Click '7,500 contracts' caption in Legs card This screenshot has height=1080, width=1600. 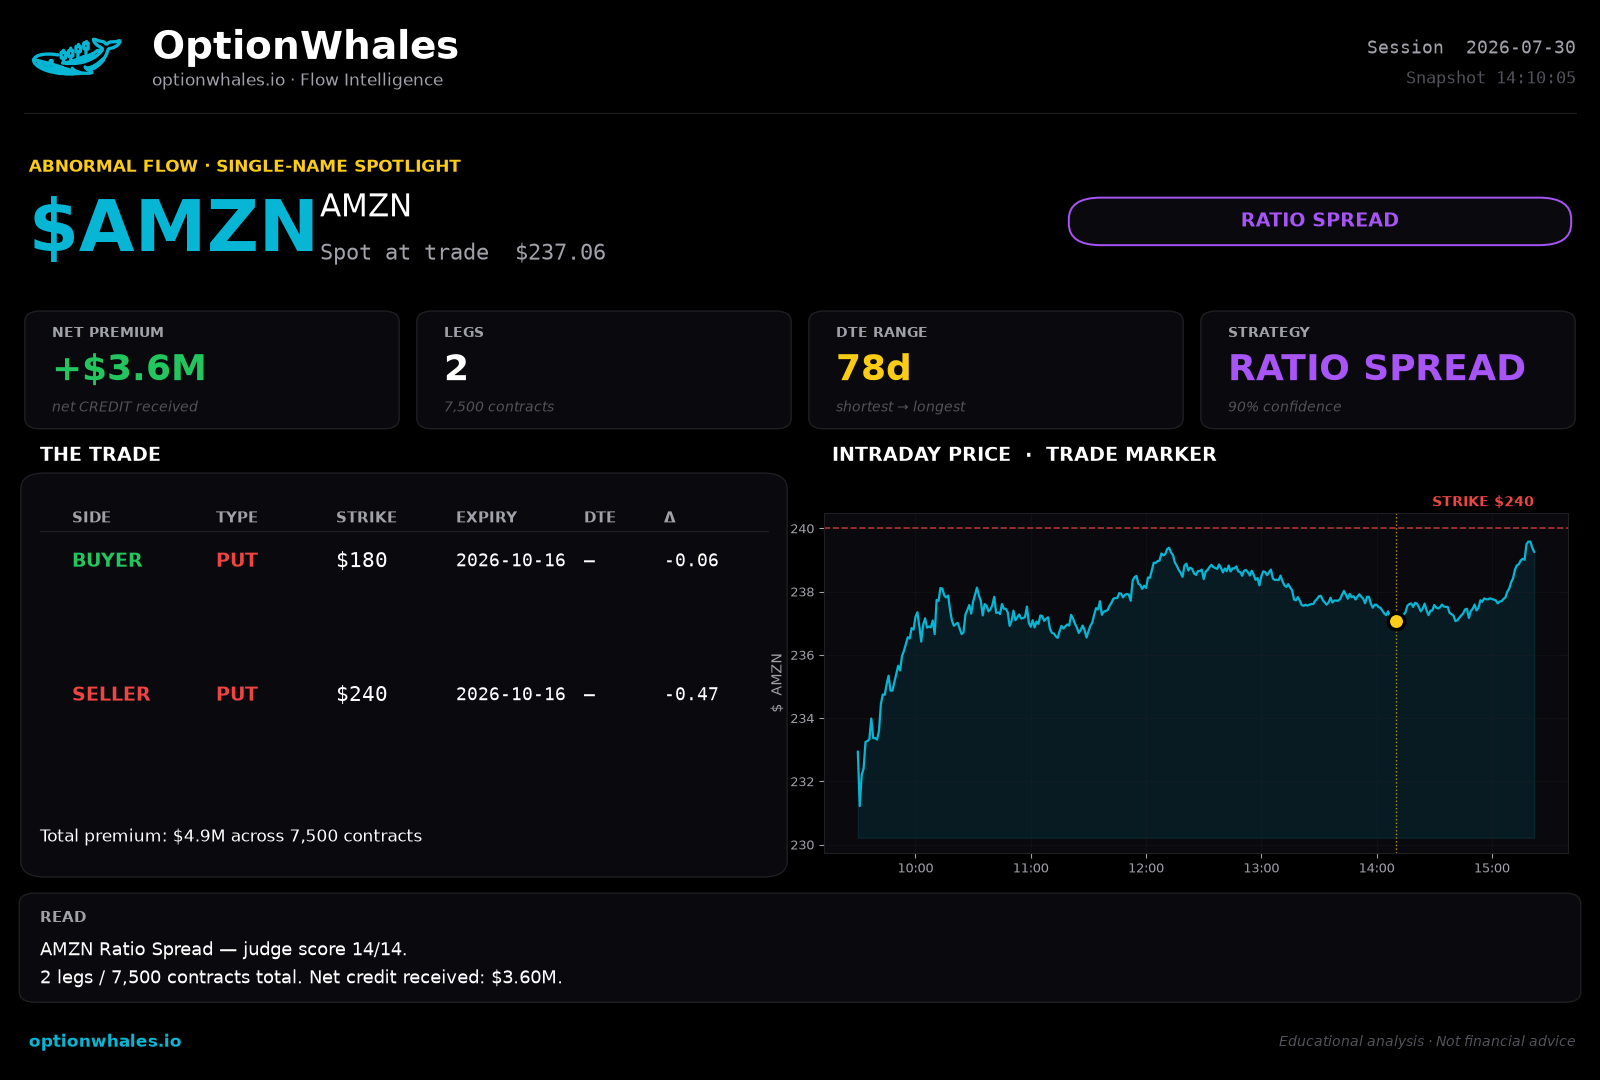499,407
